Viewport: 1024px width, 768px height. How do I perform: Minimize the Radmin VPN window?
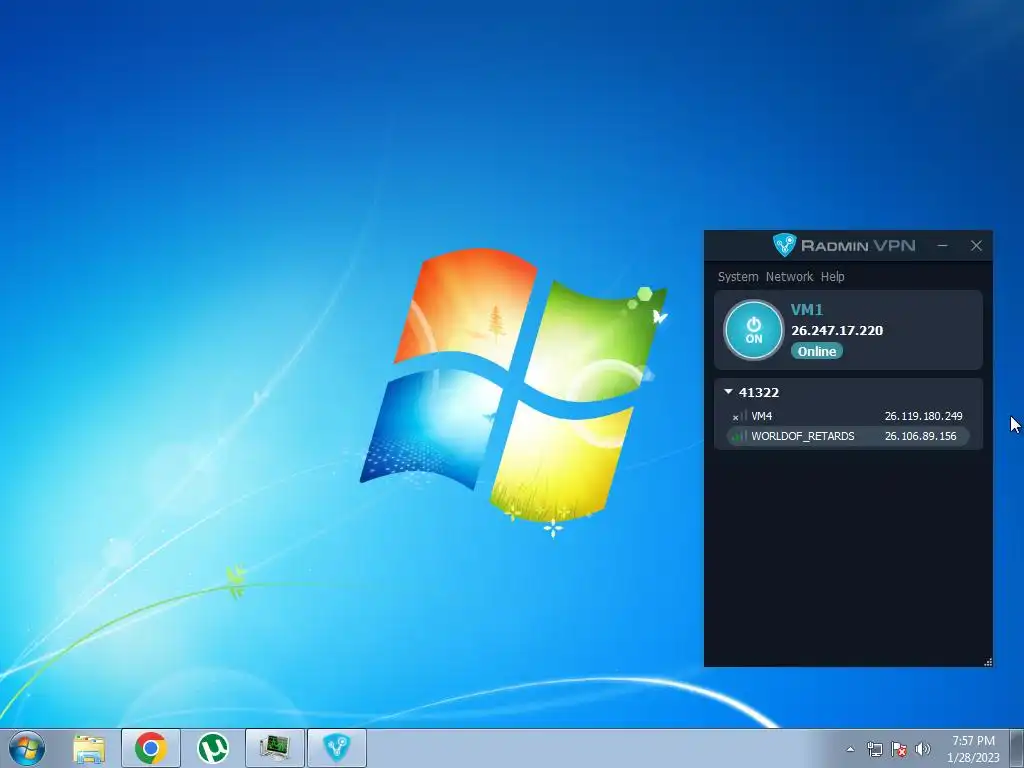(x=942, y=246)
